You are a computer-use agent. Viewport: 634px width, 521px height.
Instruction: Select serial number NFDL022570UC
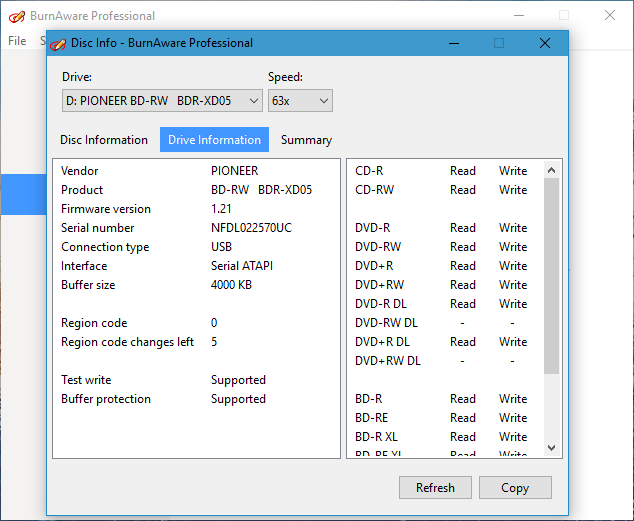(x=251, y=228)
